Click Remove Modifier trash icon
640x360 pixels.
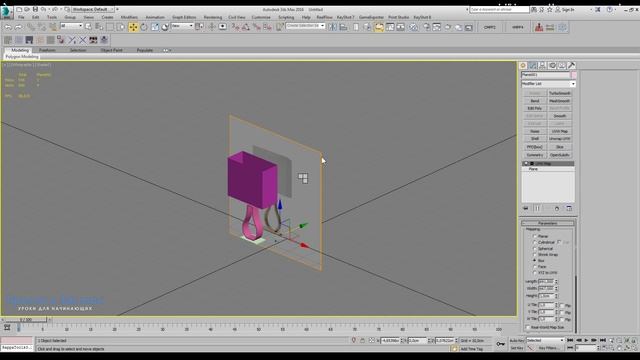coord(557,208)
